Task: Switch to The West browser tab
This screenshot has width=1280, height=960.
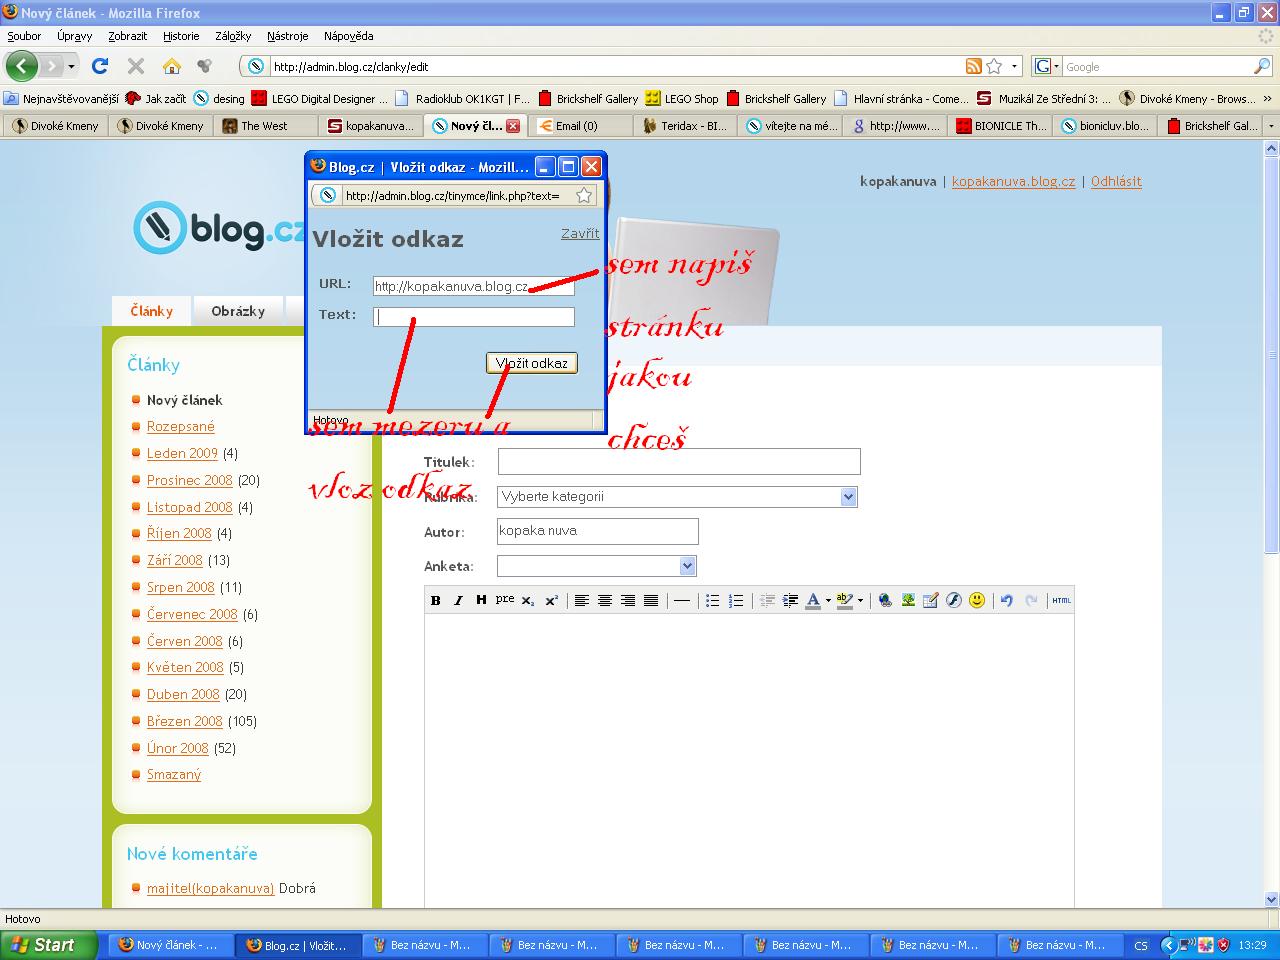Action: [265, 126]
